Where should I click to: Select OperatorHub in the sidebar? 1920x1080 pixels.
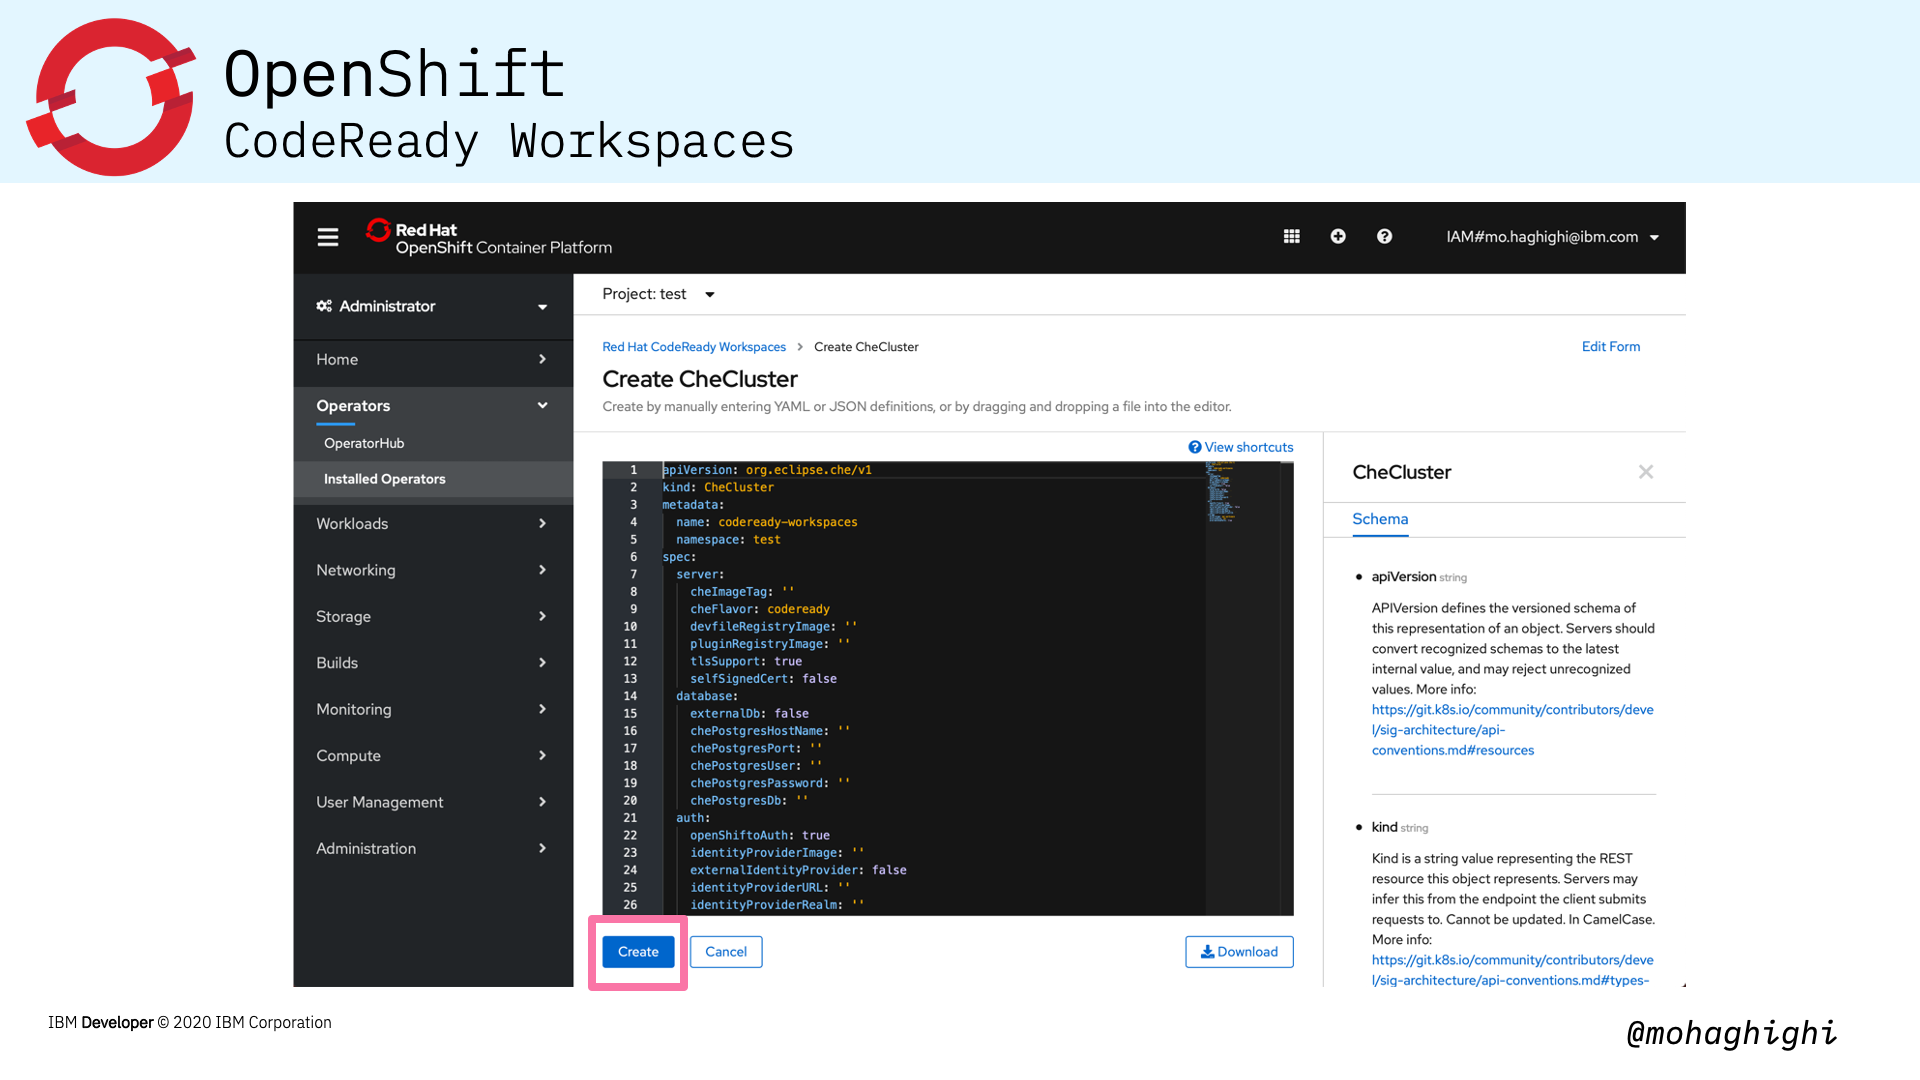364,443
